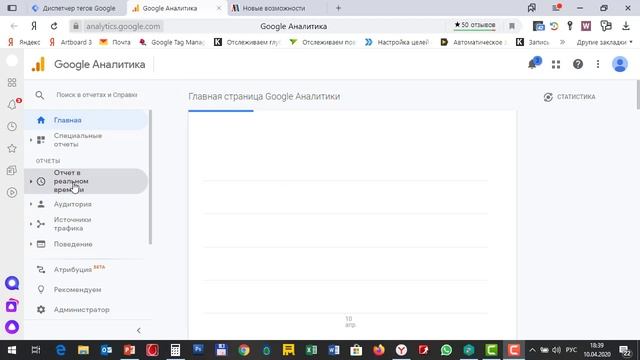Open browser sidebar history clock
640x360 pixels.
[x=12, y=127]
